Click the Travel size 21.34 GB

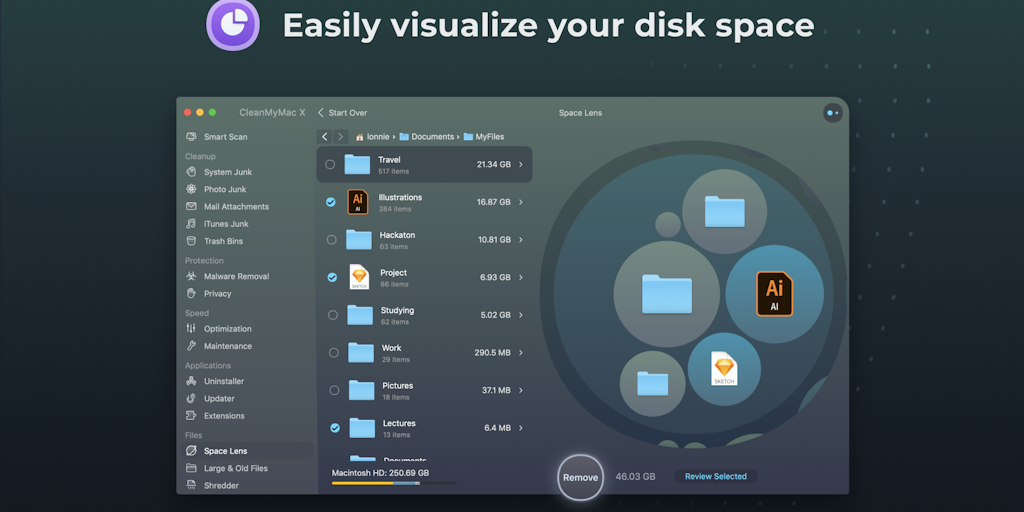point(494,165)
